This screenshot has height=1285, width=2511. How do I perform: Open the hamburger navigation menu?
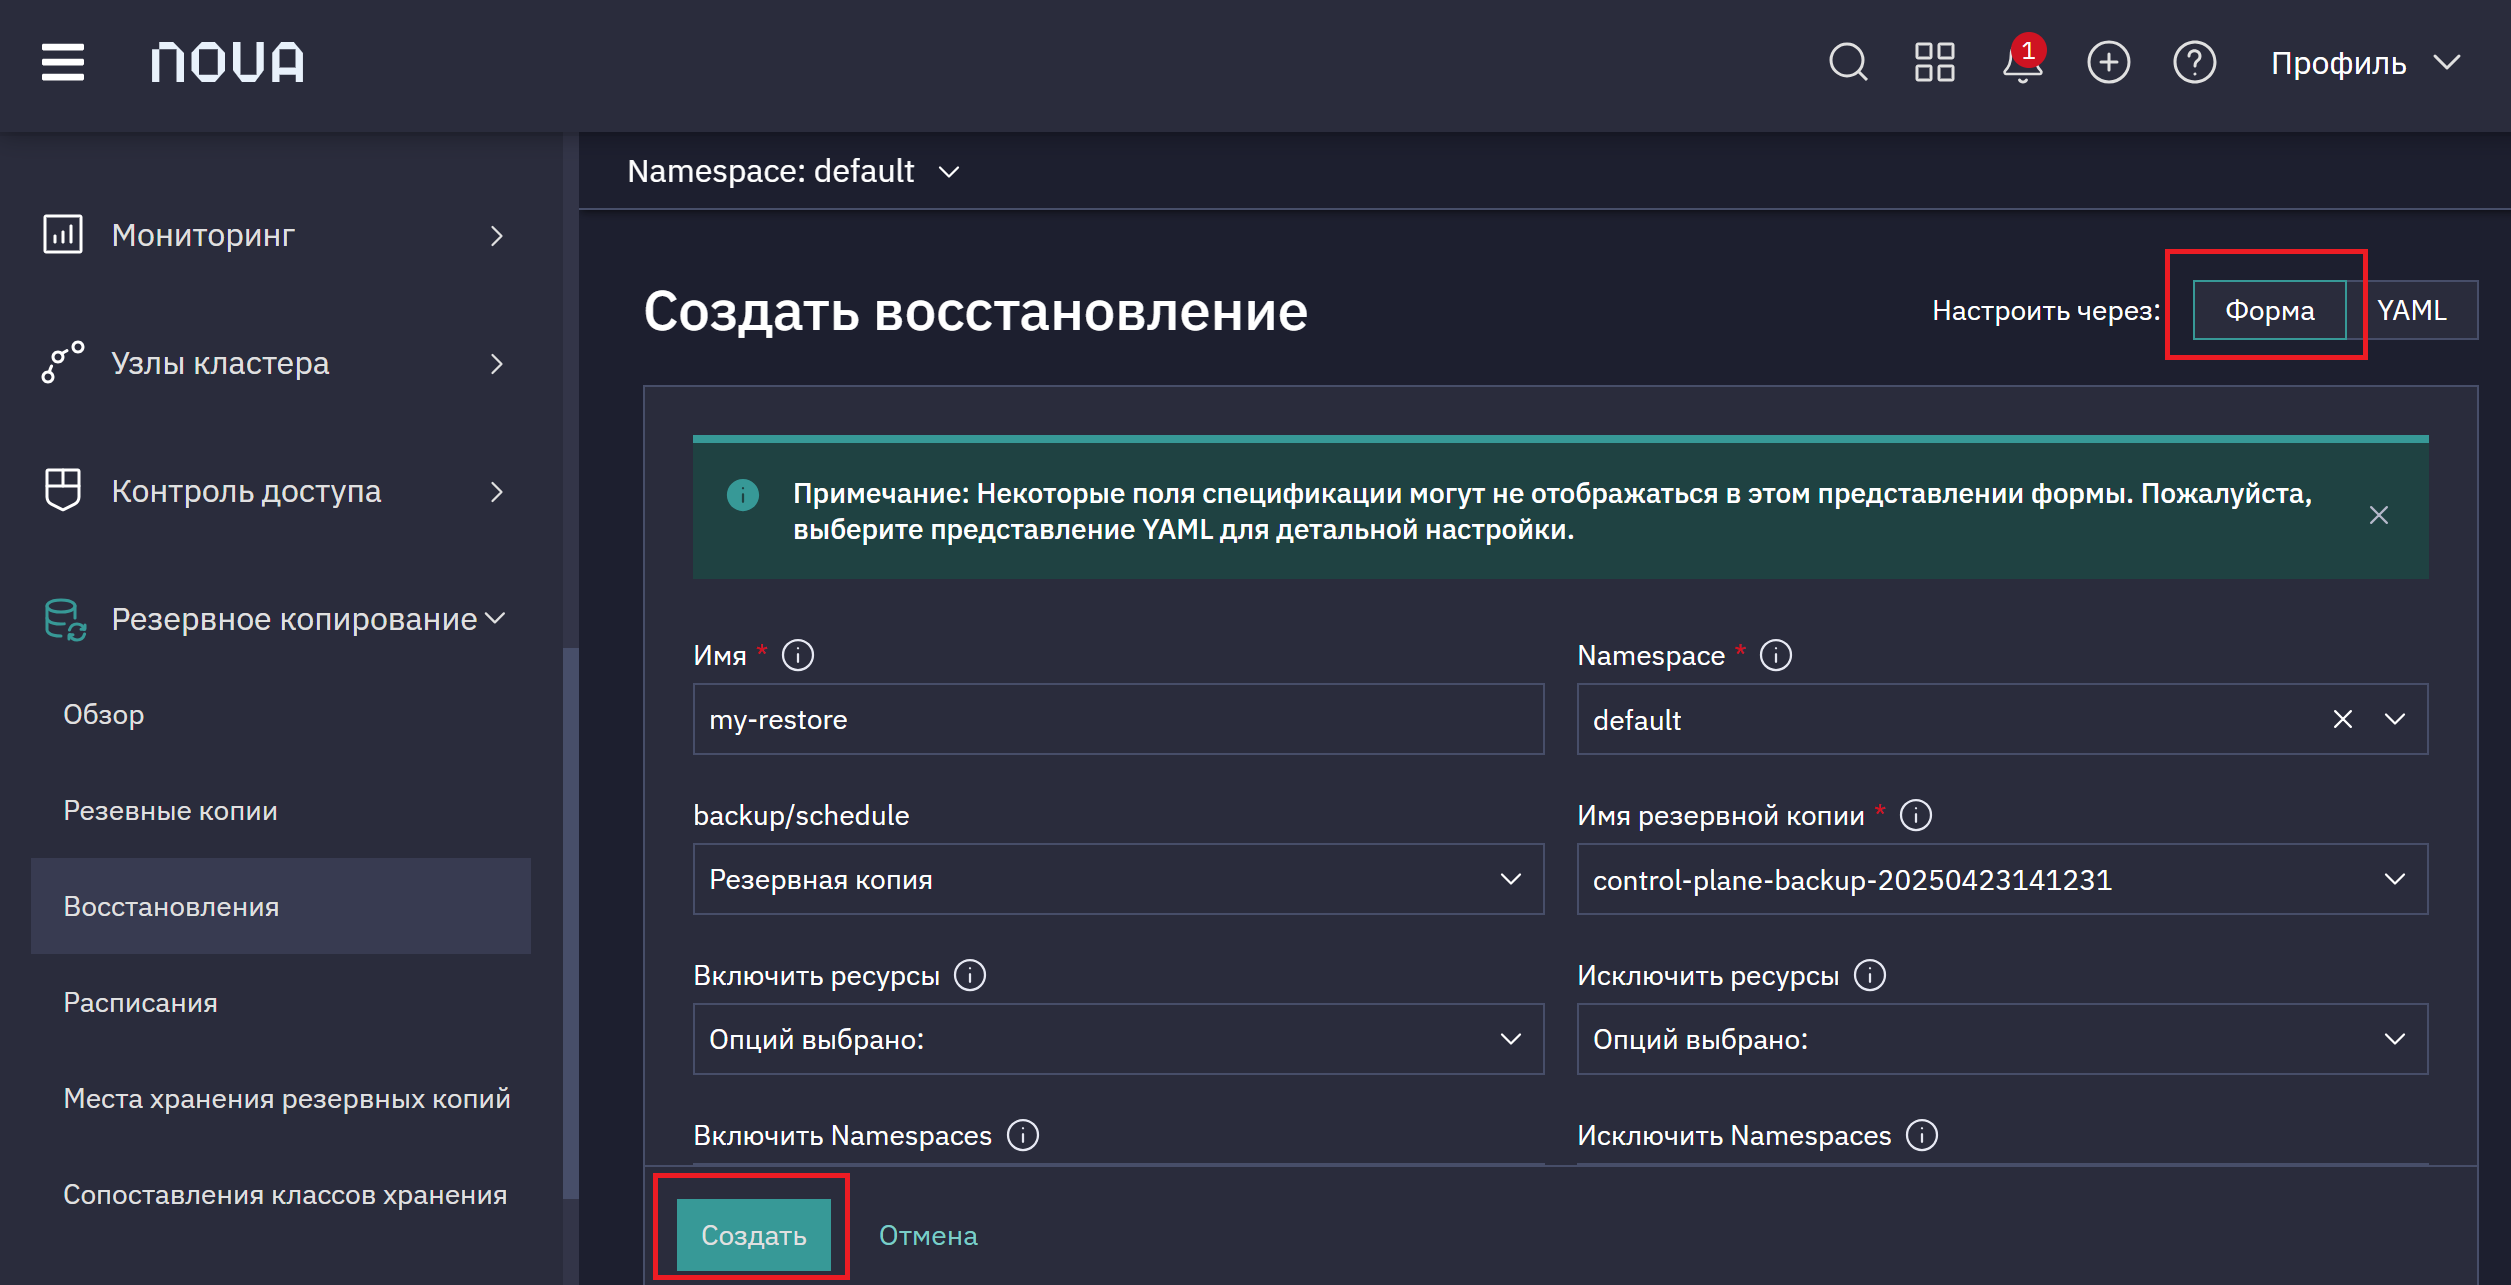63,62
